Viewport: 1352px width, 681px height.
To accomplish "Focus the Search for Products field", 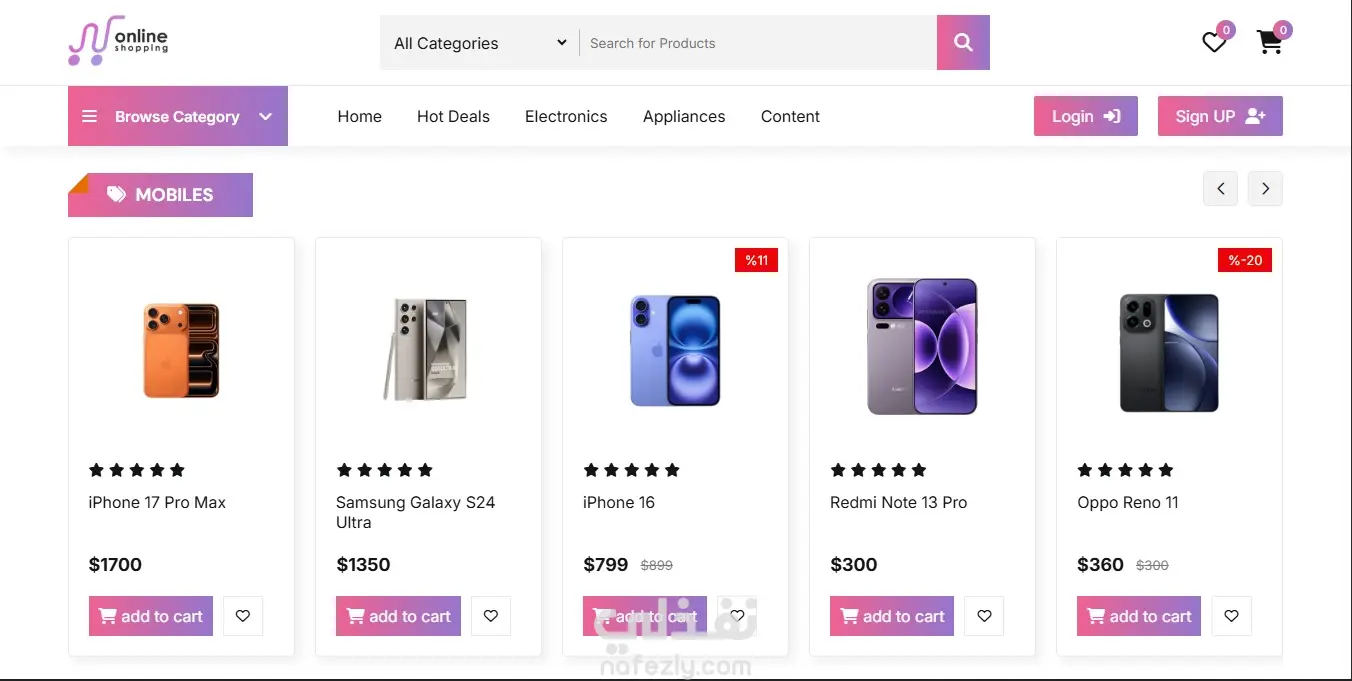I will (758, 43).
